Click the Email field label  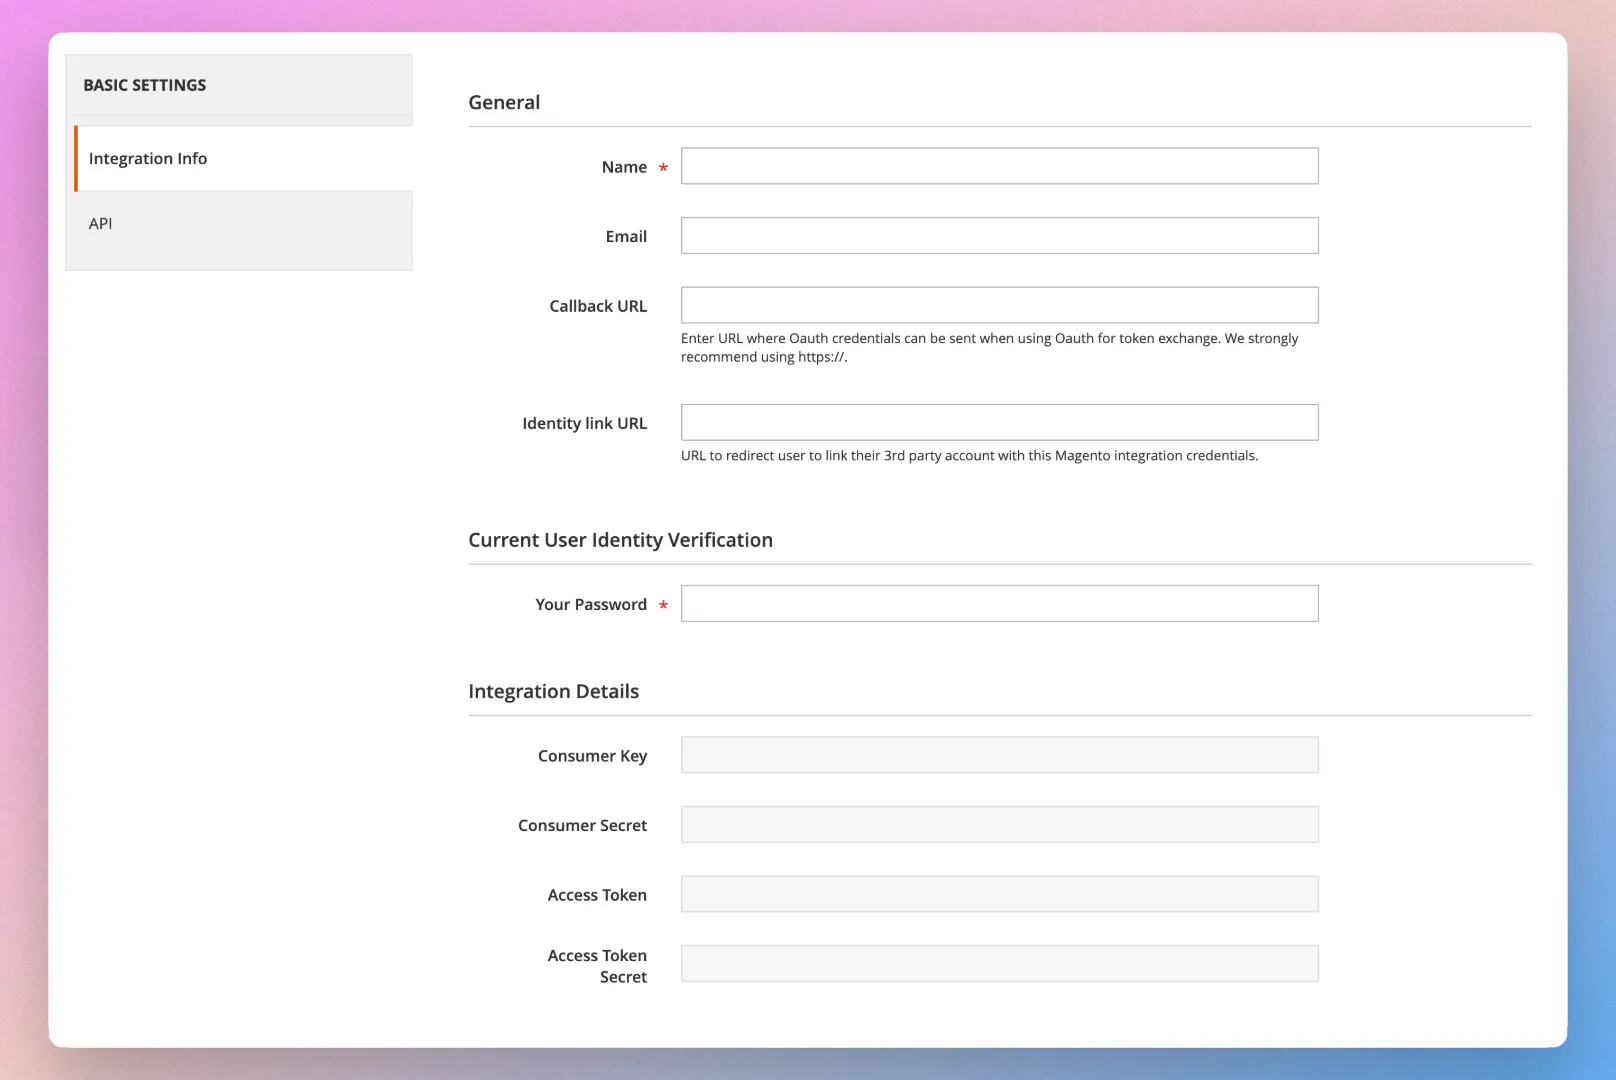tap(626, 236)
